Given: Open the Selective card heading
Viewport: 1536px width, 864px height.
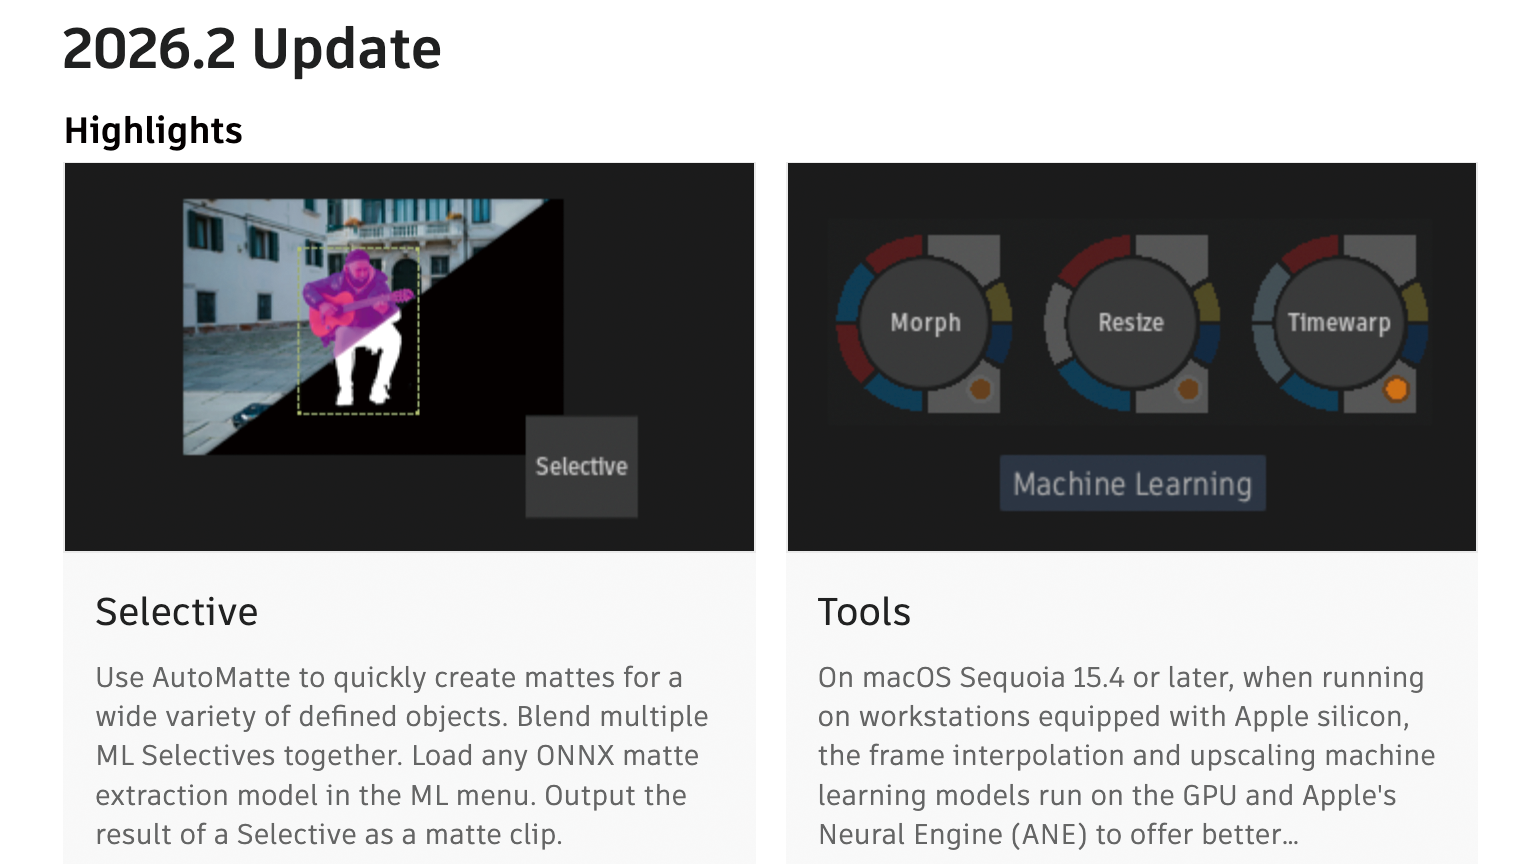Looking at the screenshot, I should (x=177, y=612).
